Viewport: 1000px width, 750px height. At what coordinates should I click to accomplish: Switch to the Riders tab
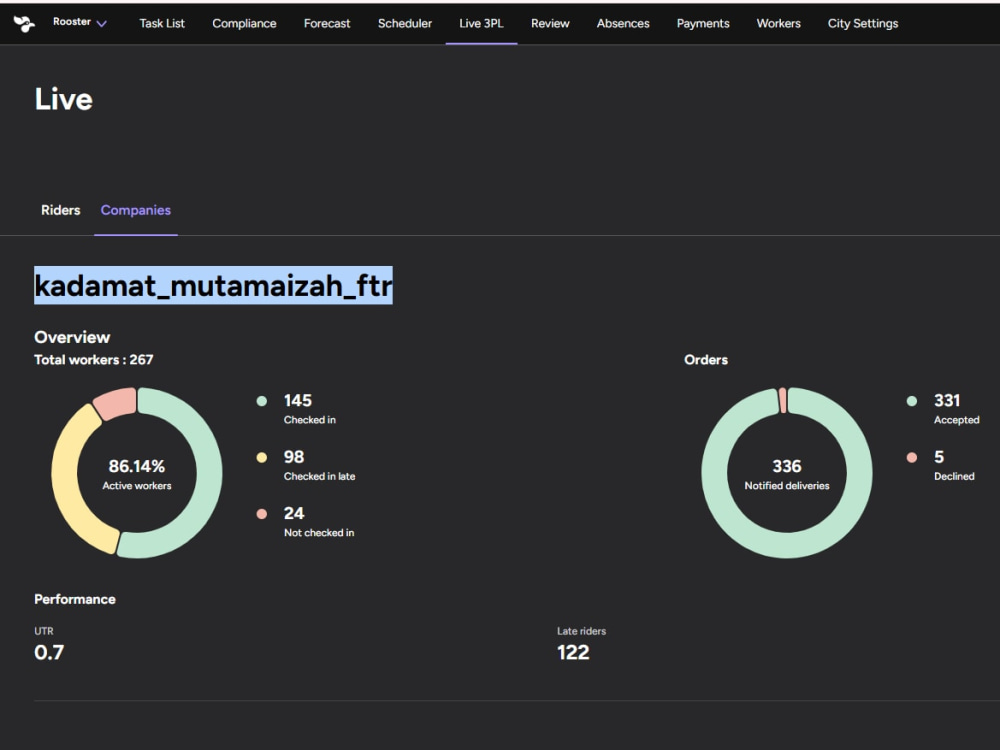(x=61, y=210)
